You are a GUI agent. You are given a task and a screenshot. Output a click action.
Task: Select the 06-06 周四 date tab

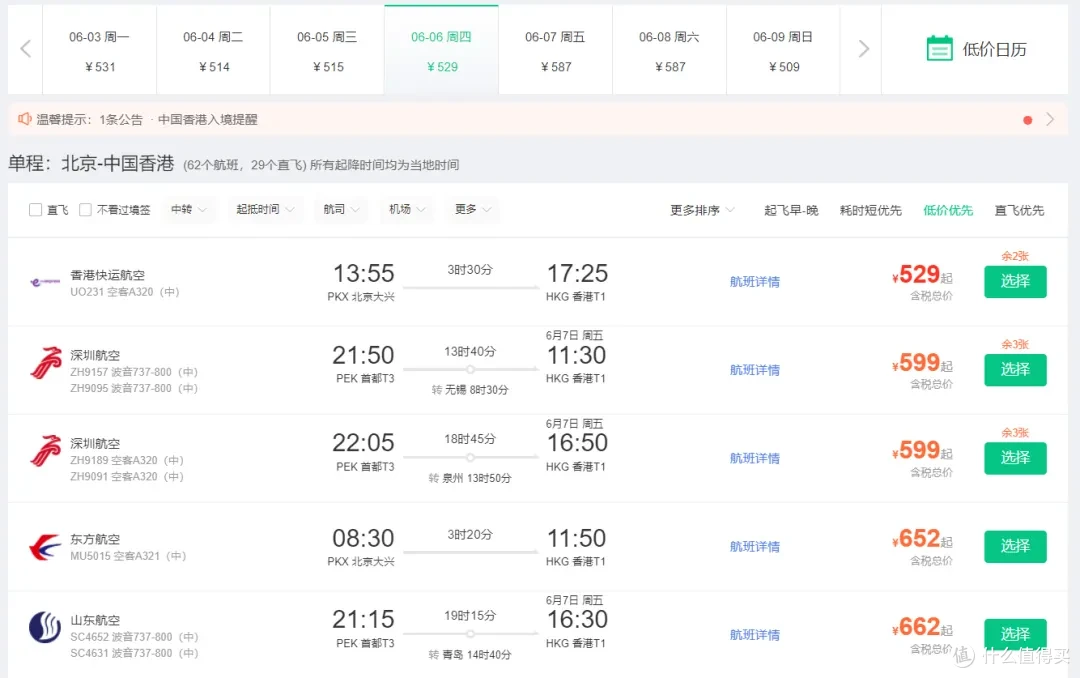tap(442, 50)
